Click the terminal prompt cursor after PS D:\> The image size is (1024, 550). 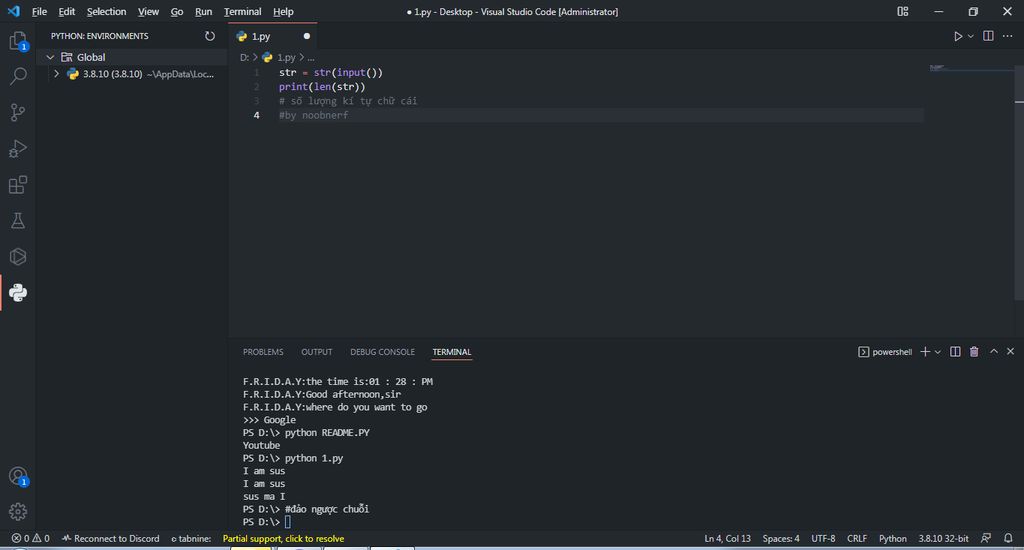coord(287,521)
